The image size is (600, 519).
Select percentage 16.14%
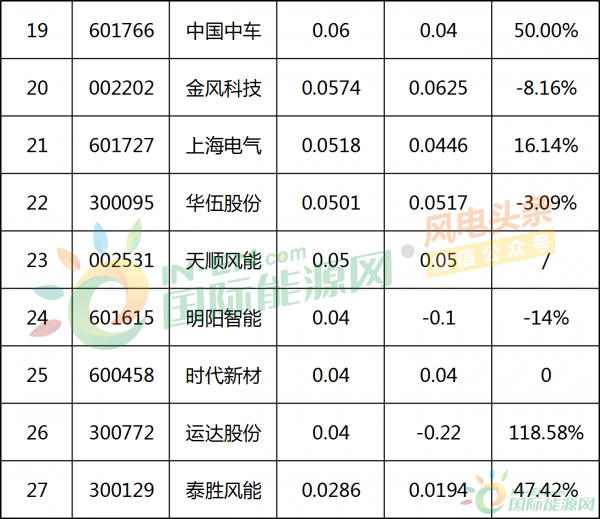546,145
